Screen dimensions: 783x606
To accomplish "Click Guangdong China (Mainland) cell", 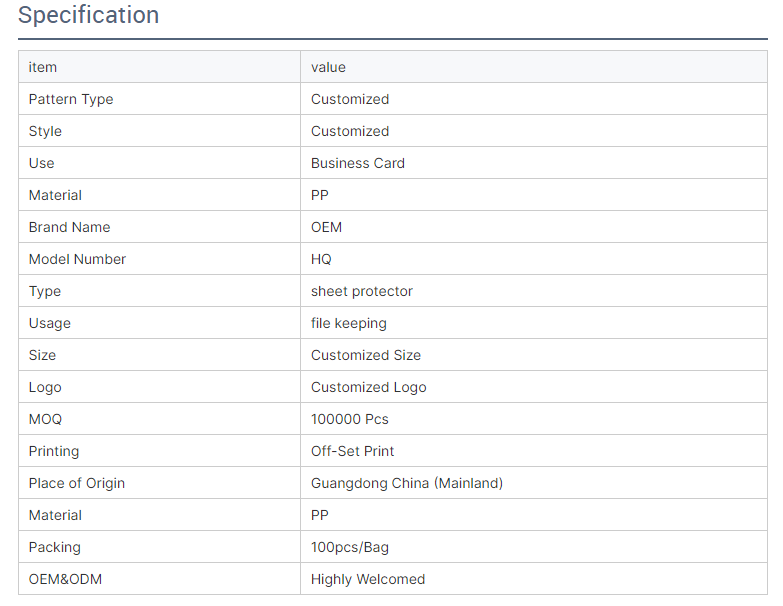I will (407, 483).
